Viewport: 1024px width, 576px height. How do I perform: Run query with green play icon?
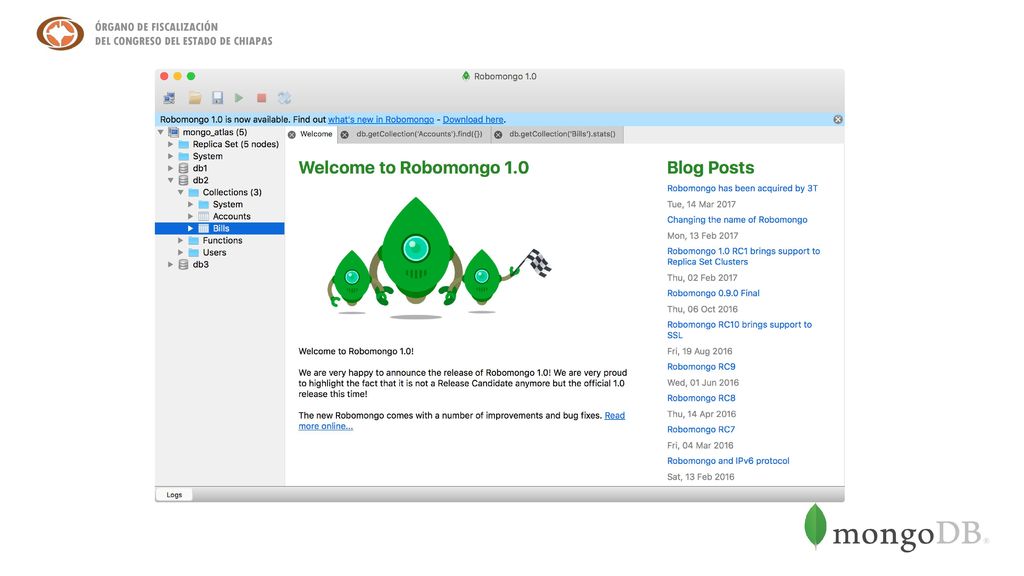click(x=239, y=98)
